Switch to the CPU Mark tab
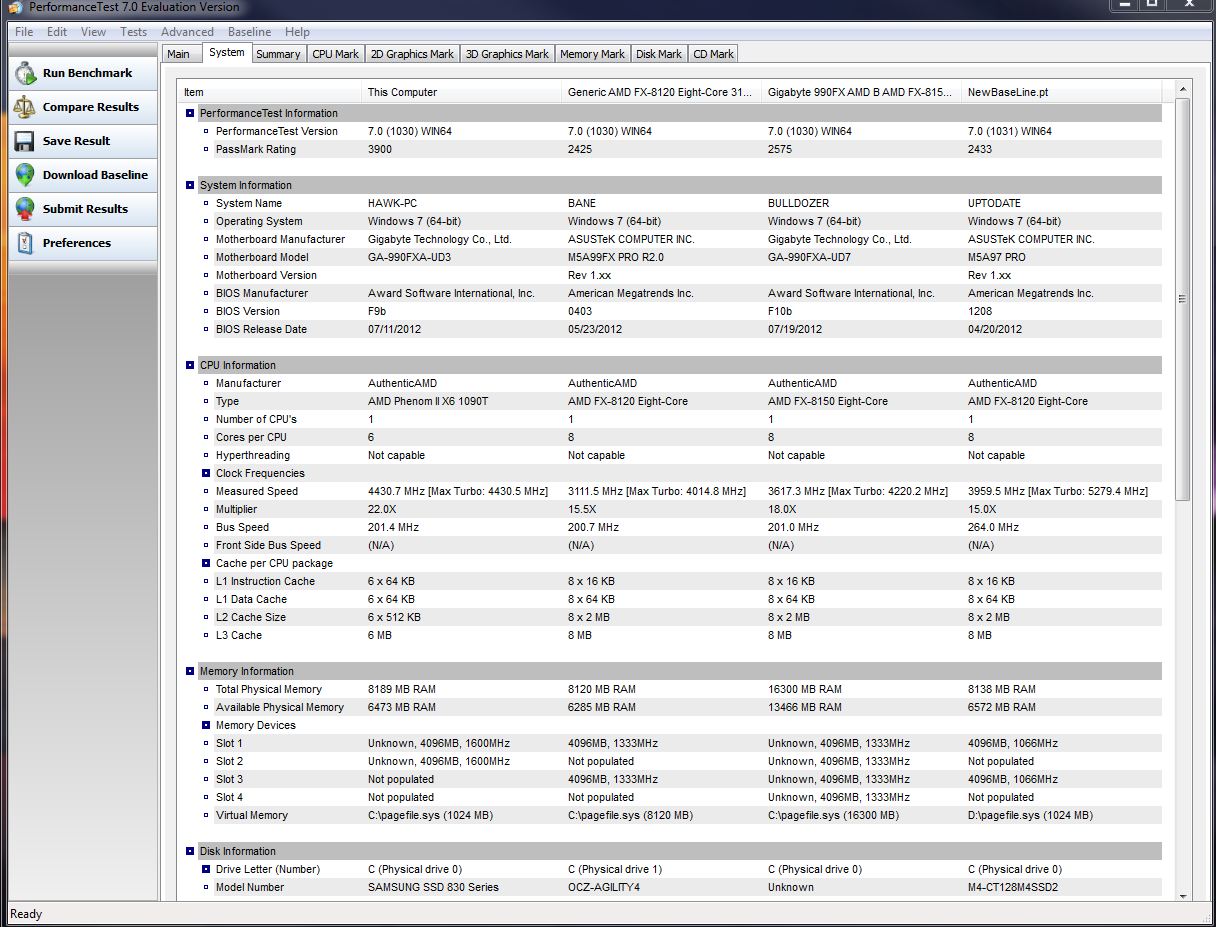The width and height of the screenshot is (1216, 927). point(335,54)
